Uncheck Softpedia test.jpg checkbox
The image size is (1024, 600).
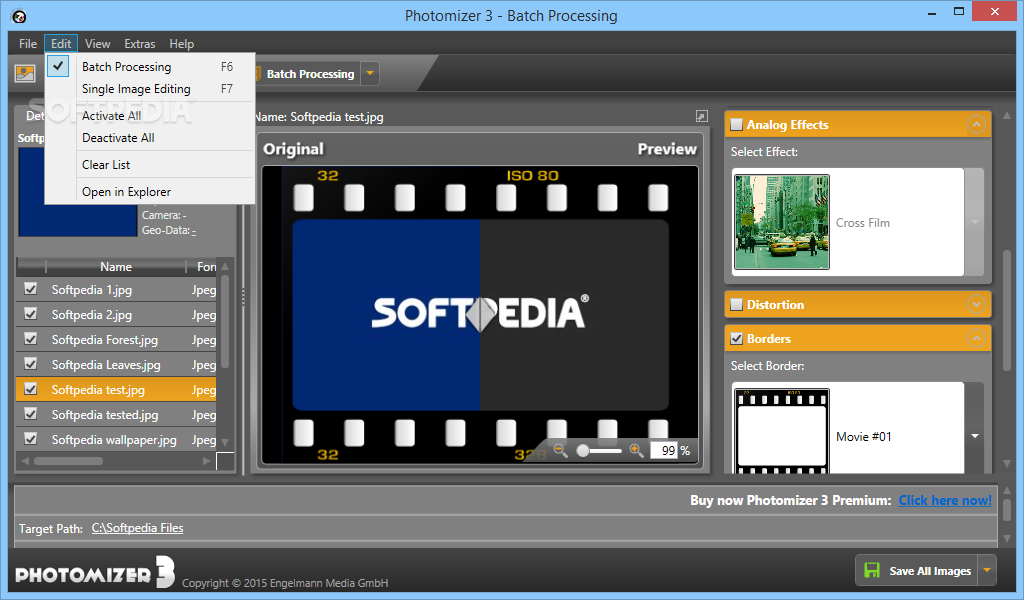coord(30,388)
